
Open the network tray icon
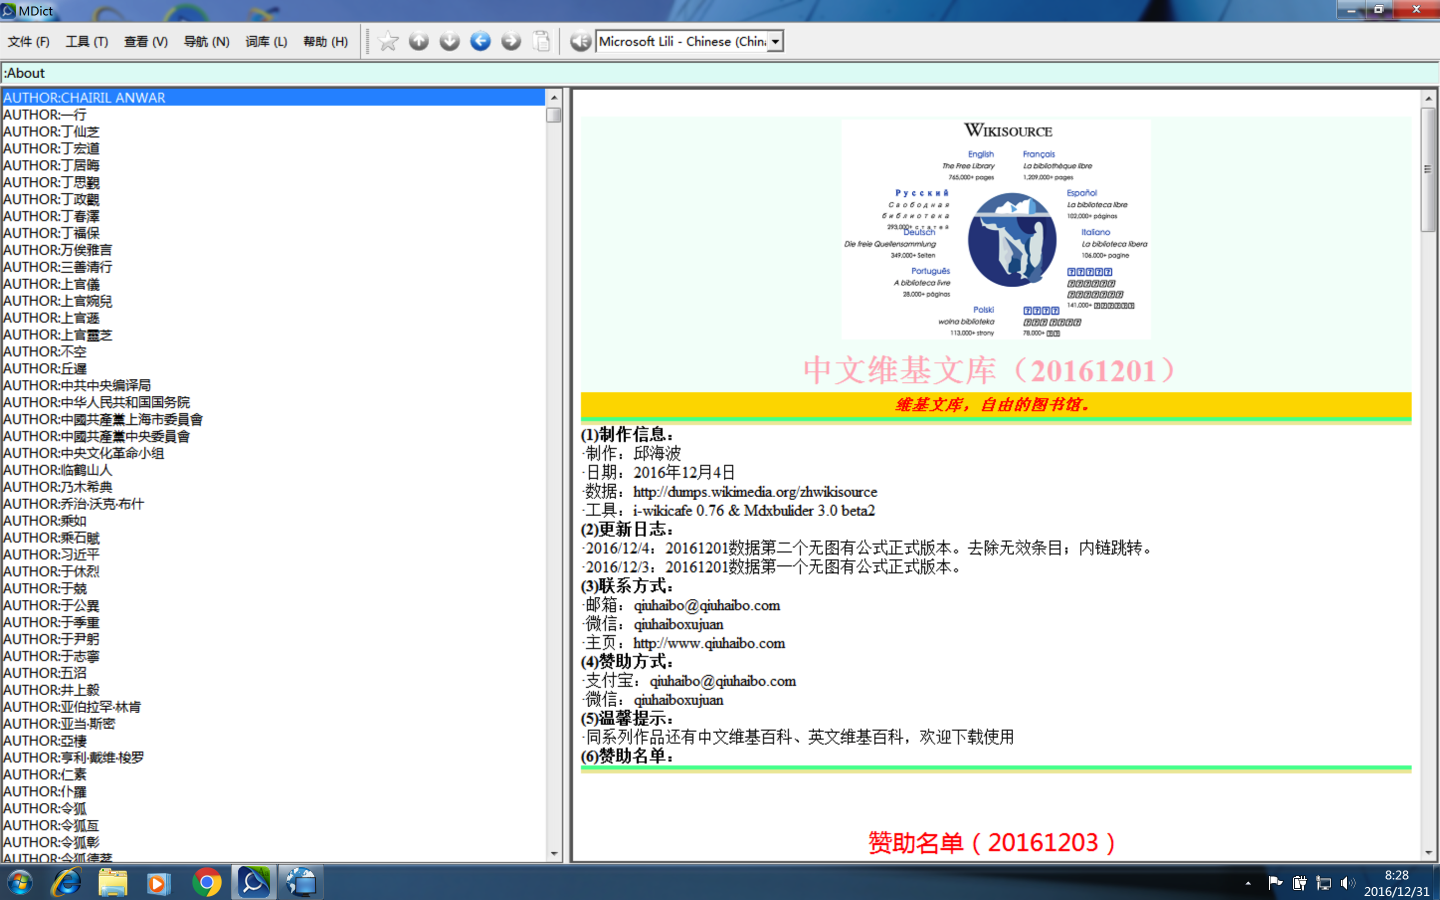(x=1323, y=883)
